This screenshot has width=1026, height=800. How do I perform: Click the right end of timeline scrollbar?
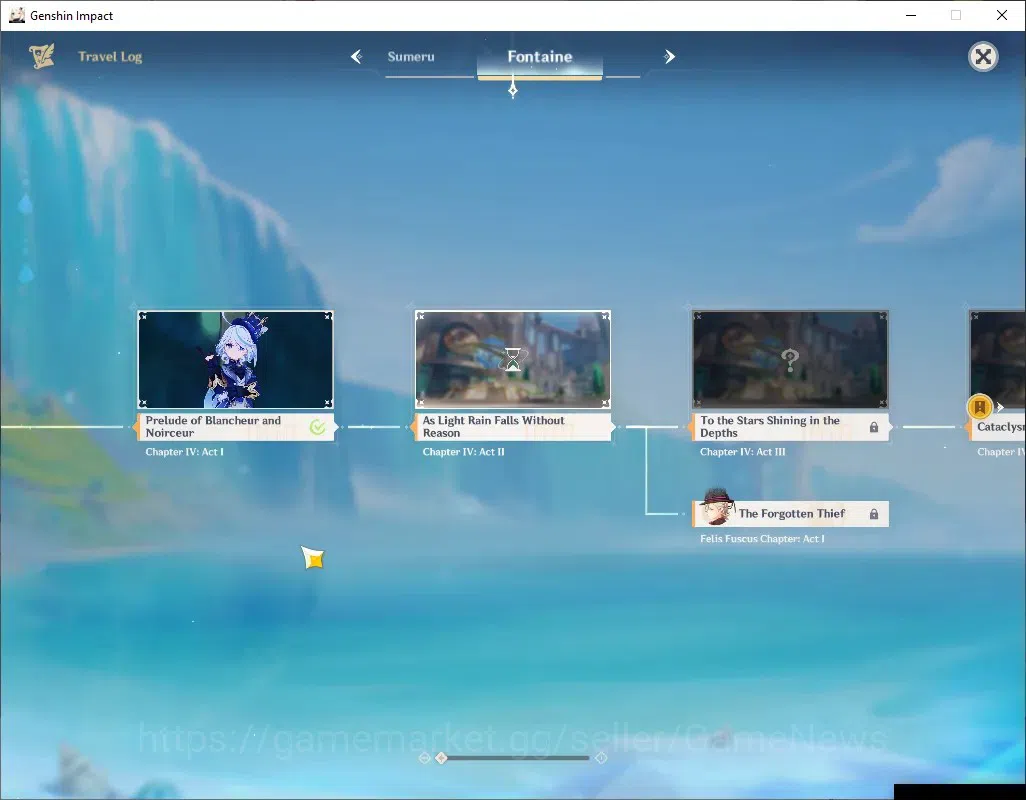601,757
